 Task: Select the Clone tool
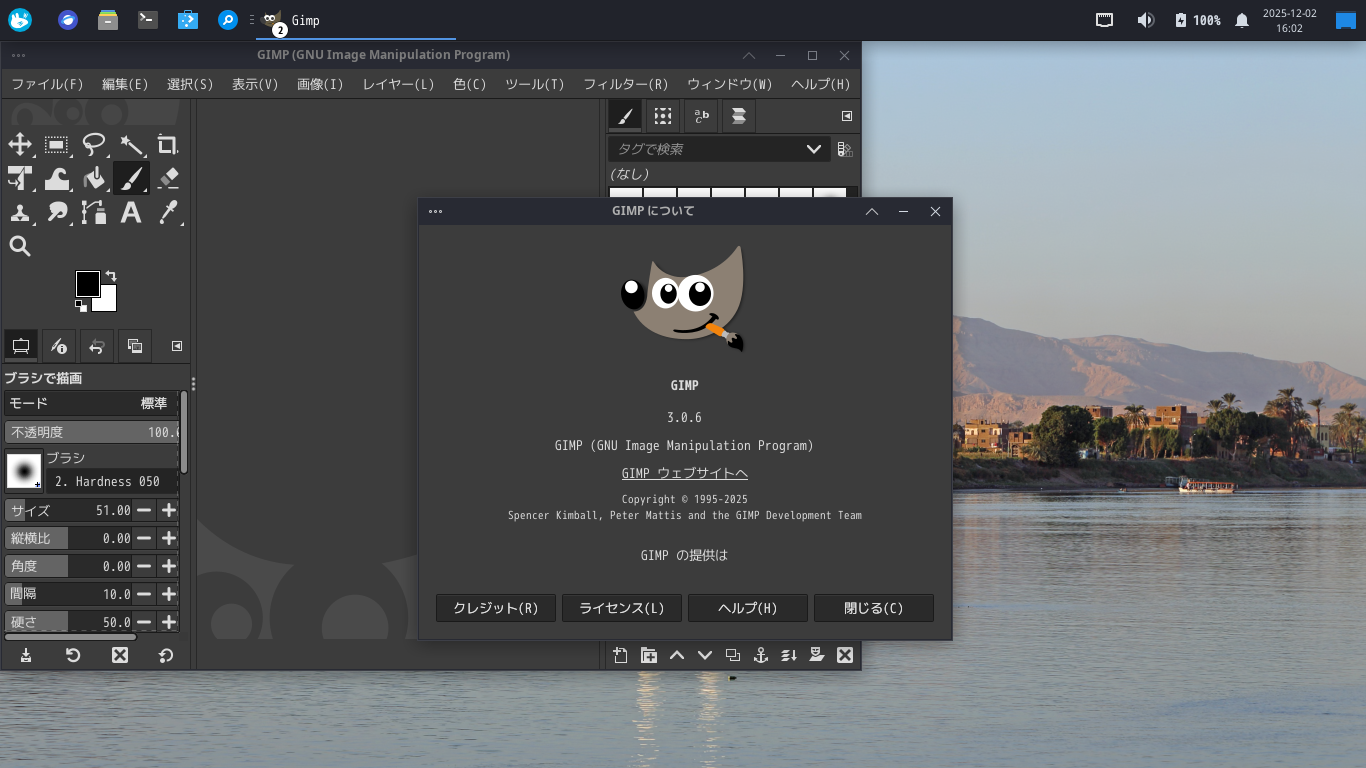coord(20,213)
